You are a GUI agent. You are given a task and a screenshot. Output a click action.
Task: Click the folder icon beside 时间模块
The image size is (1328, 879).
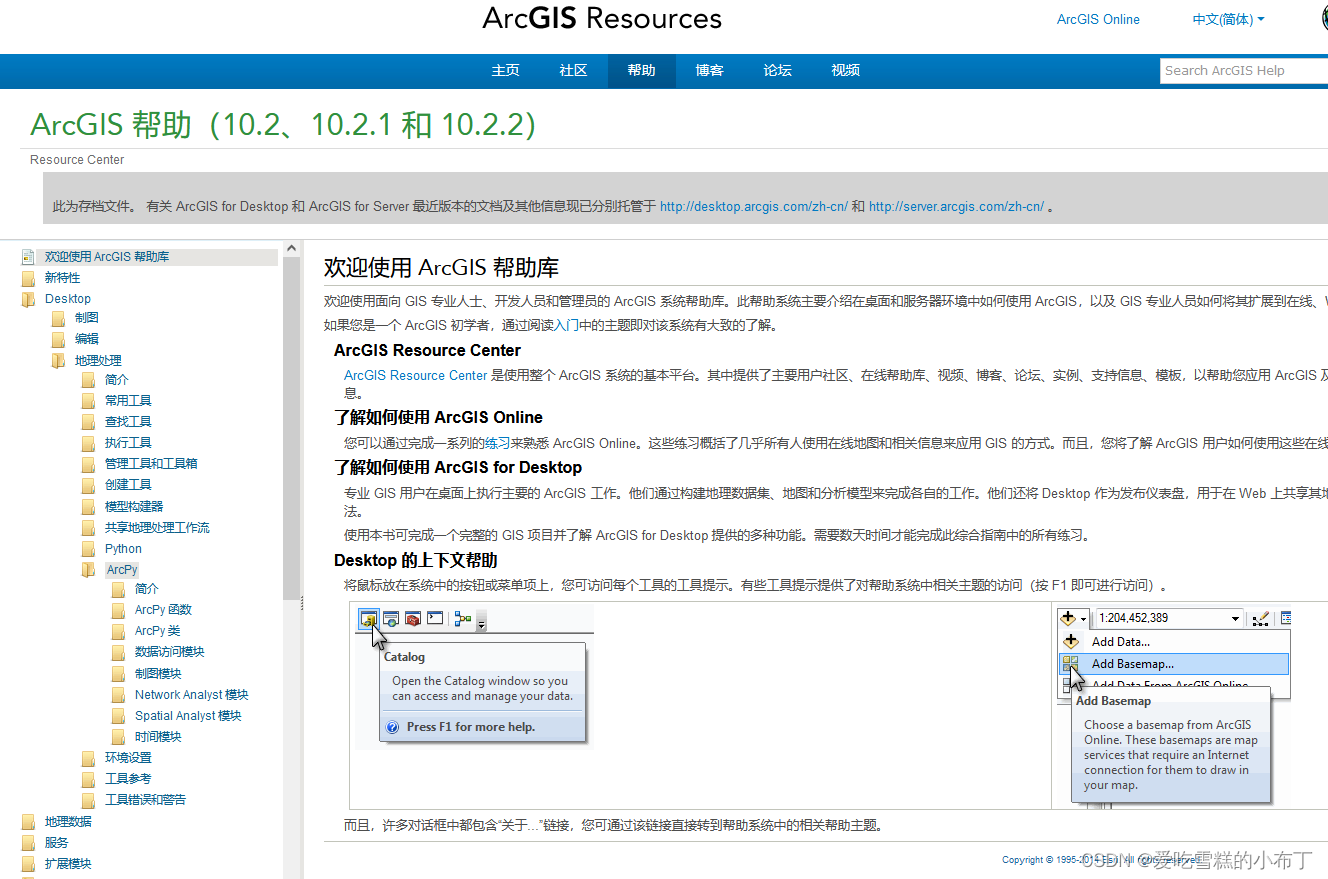pyautogui.click(x=118, y=737)
